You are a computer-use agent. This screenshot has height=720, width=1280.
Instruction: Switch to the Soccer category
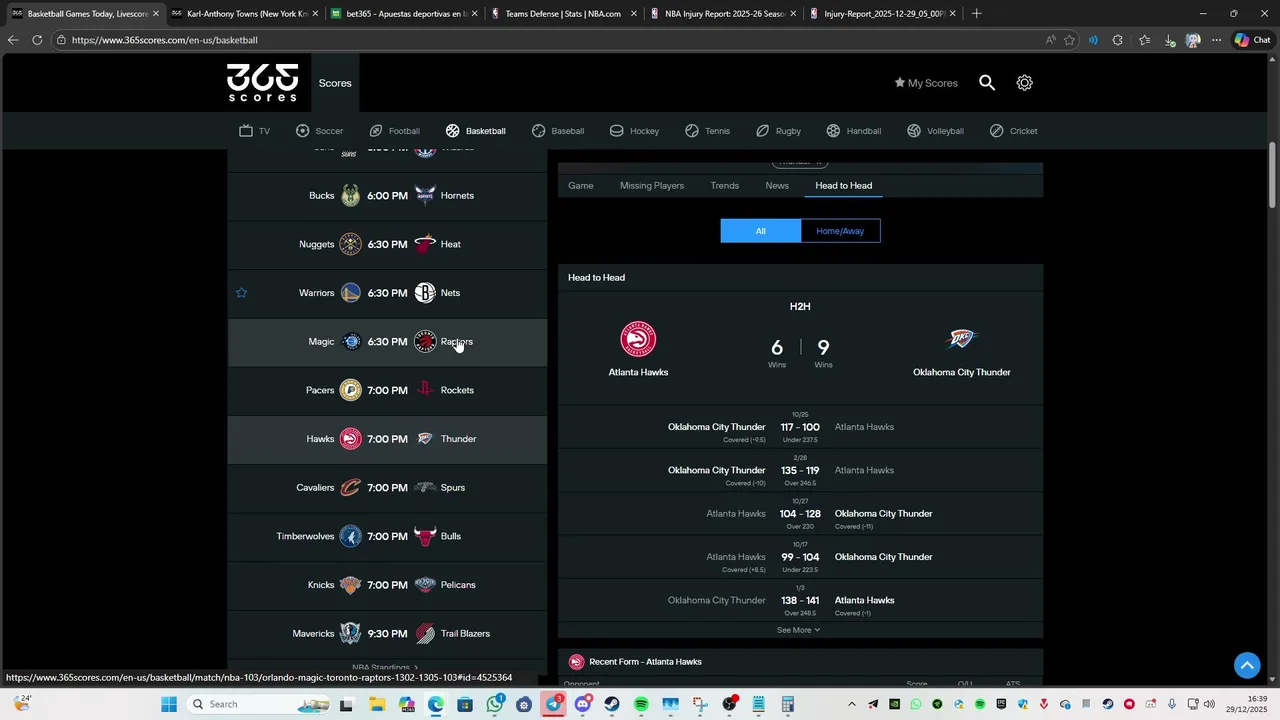[x=319, y=131]
